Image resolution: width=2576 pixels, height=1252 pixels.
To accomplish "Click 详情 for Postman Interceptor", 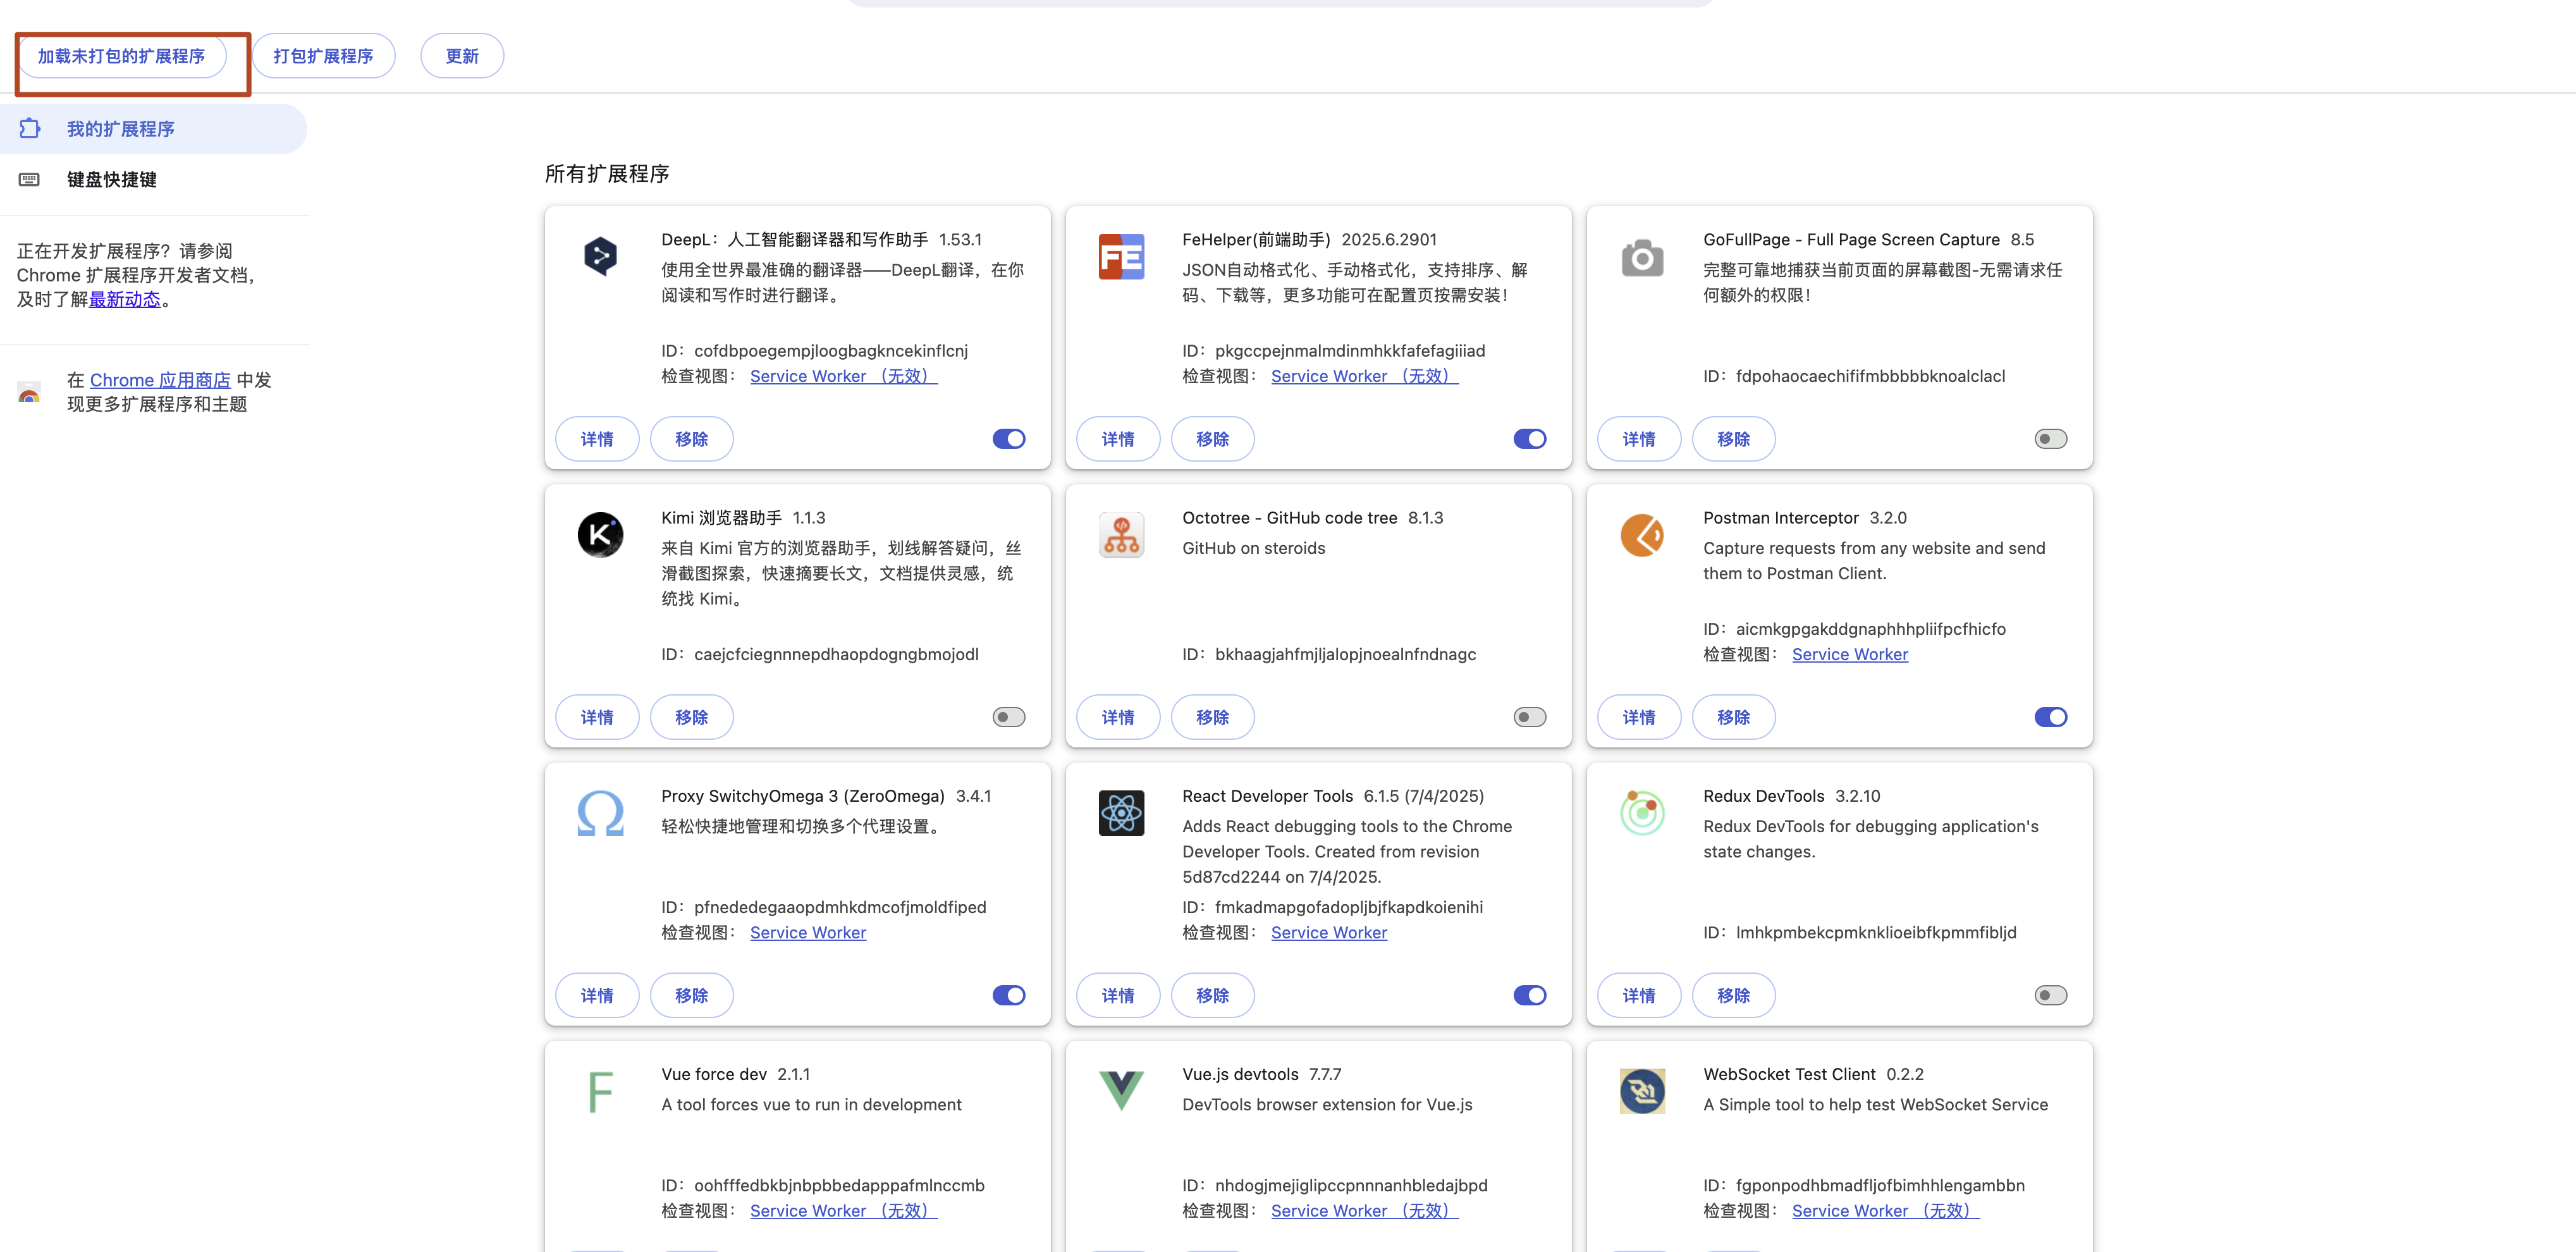I will (1638, 717).
